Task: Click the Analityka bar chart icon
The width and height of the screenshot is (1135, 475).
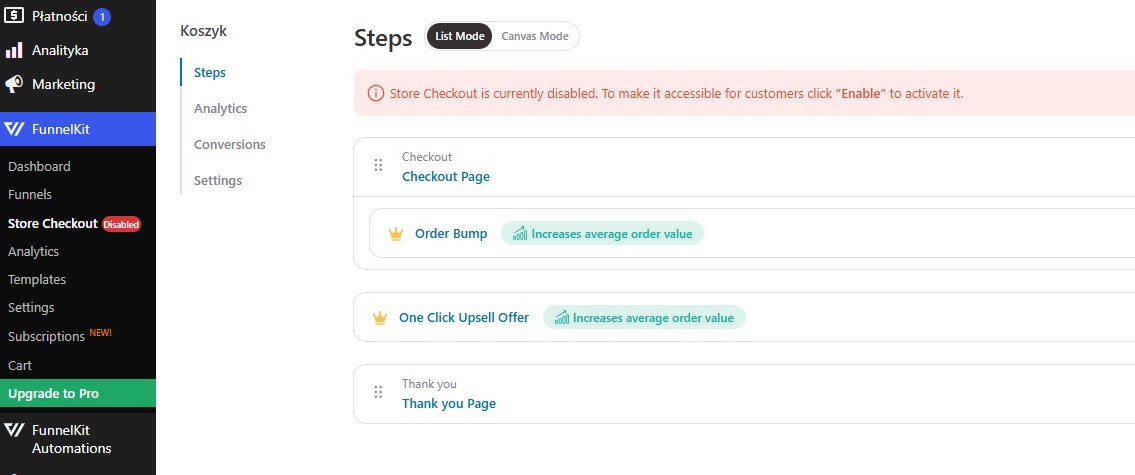Action: tap(14, 51)
